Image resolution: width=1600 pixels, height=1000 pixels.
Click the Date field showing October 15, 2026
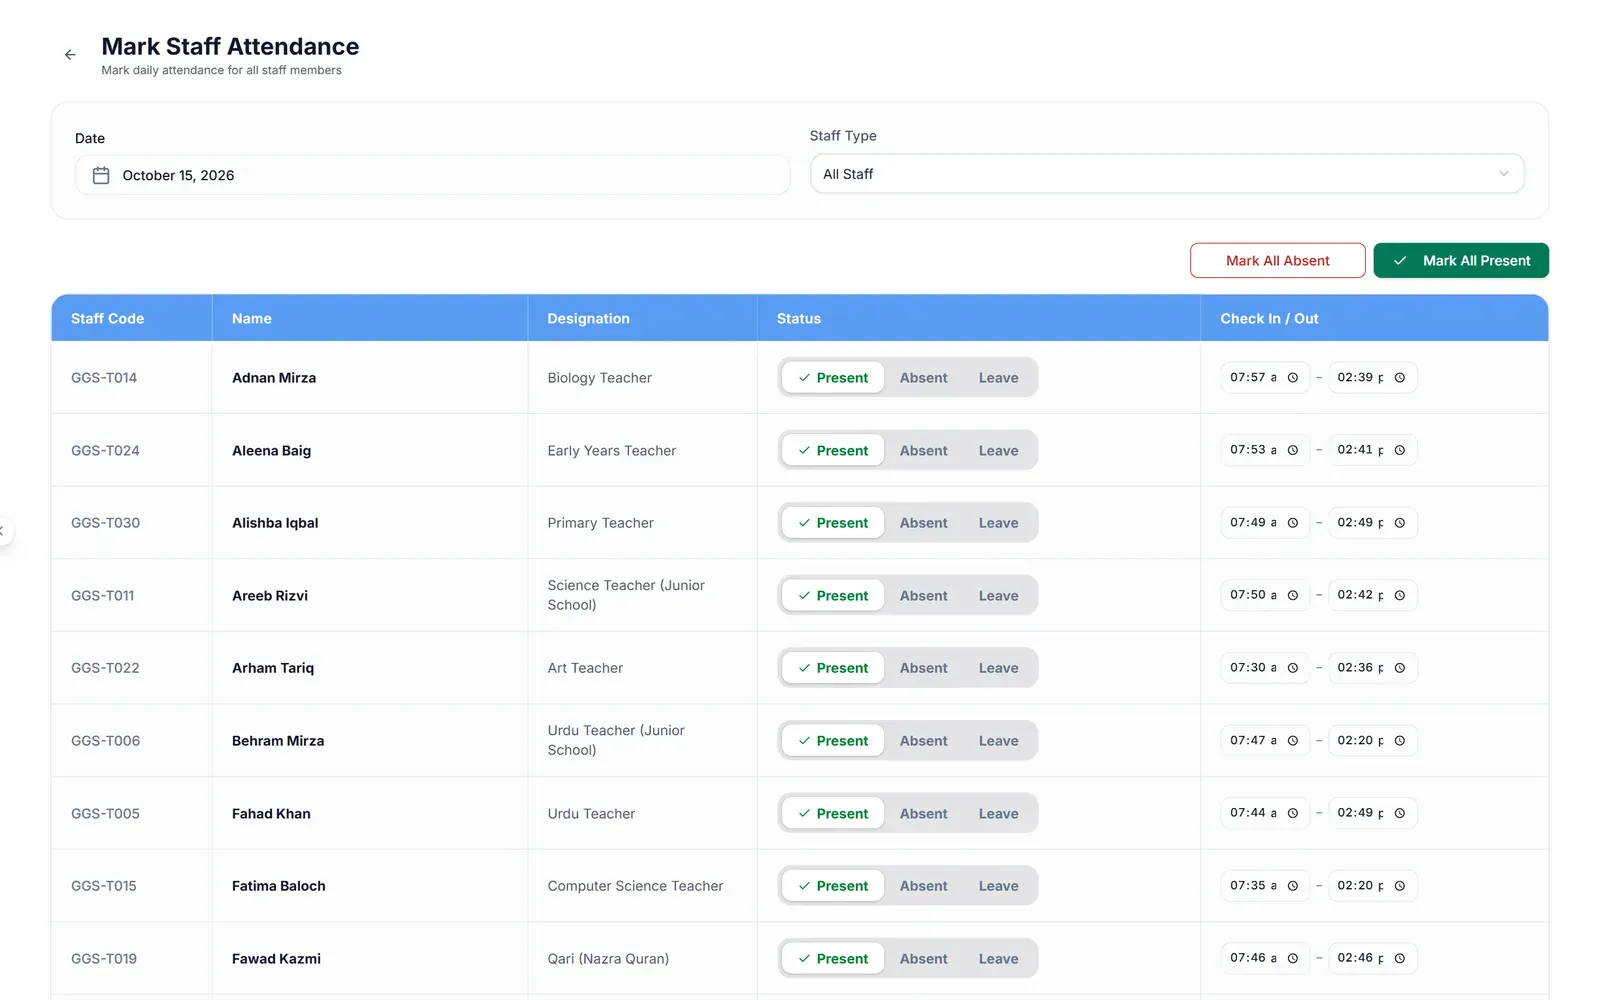point(432,175)
